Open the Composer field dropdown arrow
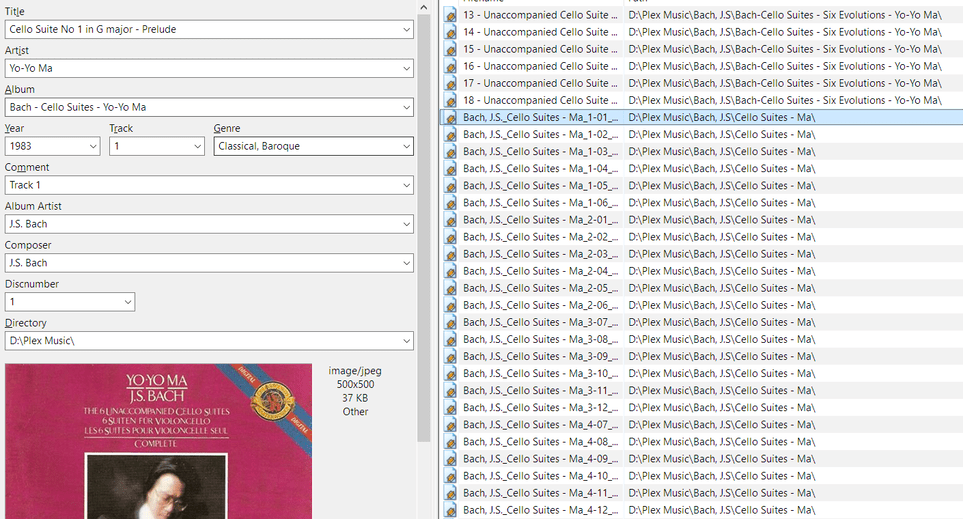Image resolution: width=963 pixels, height=519 pixels. click(406, 263)
